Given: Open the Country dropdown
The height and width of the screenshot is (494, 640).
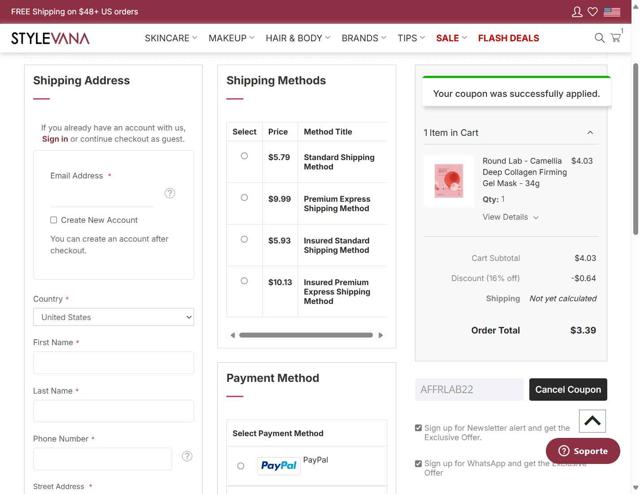Looking at the screenshot, I should [x=113, y=317].
